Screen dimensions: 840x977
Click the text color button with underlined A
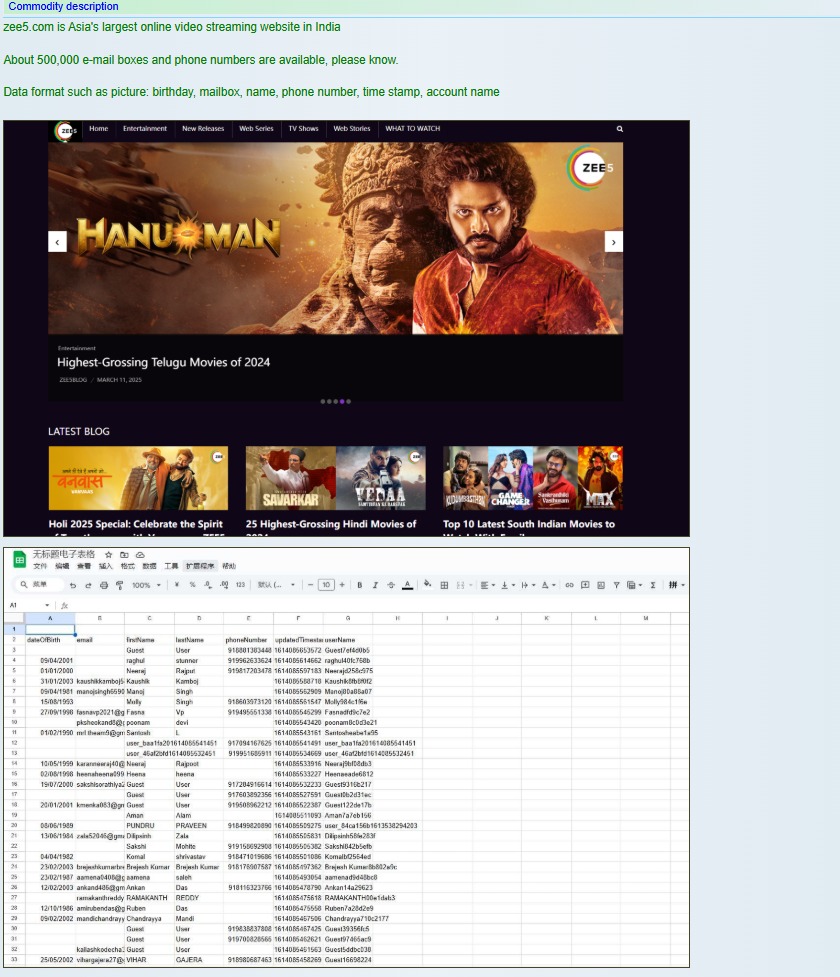407,585
